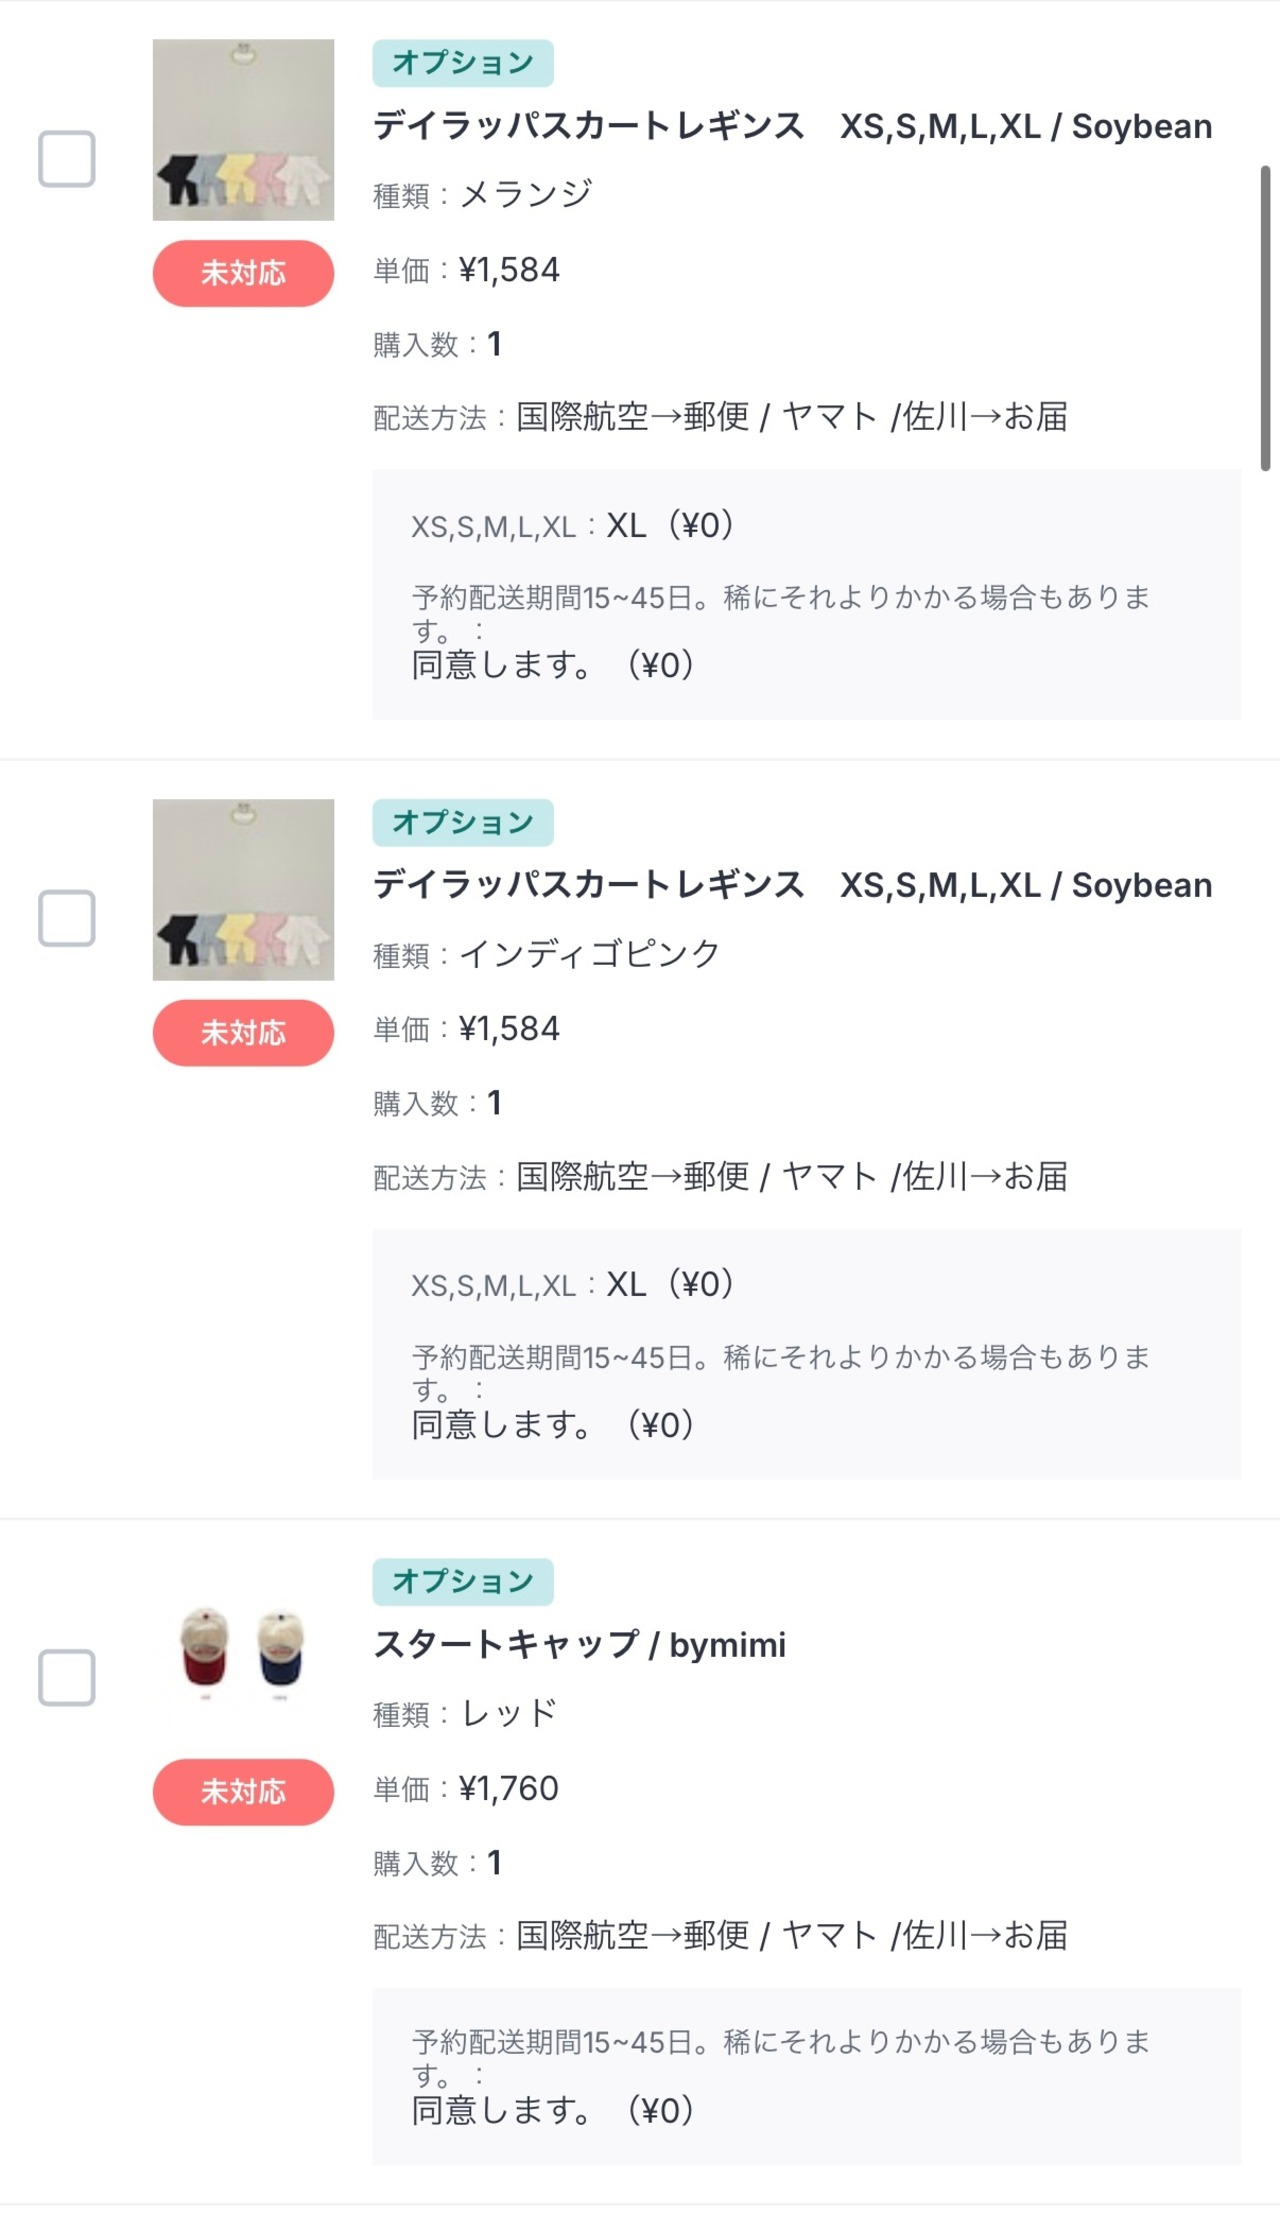Screen dimensions: 1280x2214
Task: Select the インディゴピンク leggings checkbox
Action: 67,918
